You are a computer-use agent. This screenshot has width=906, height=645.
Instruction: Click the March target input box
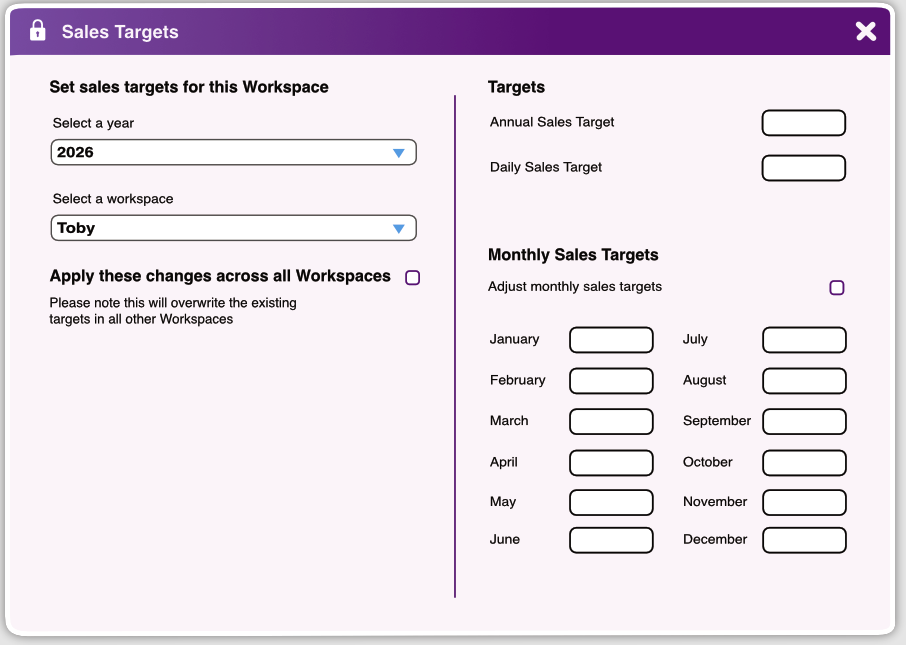tap(611, 422)
